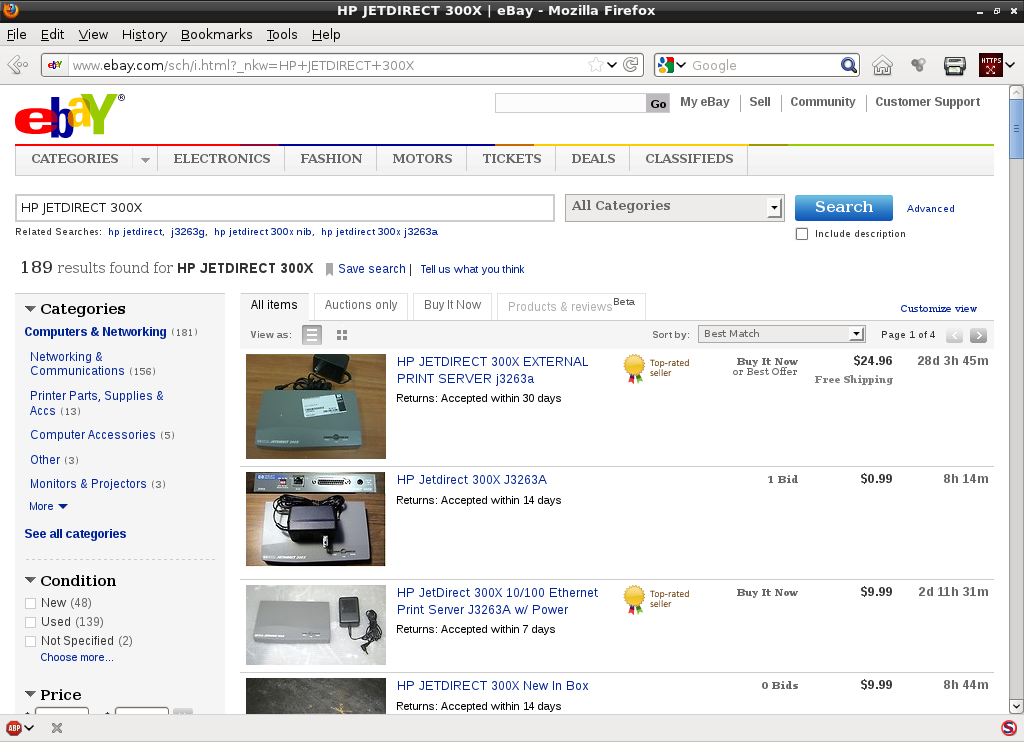1024x742 pixels.
Task: Open the search engine selector dropdown arrow
Action: point(681,65)
